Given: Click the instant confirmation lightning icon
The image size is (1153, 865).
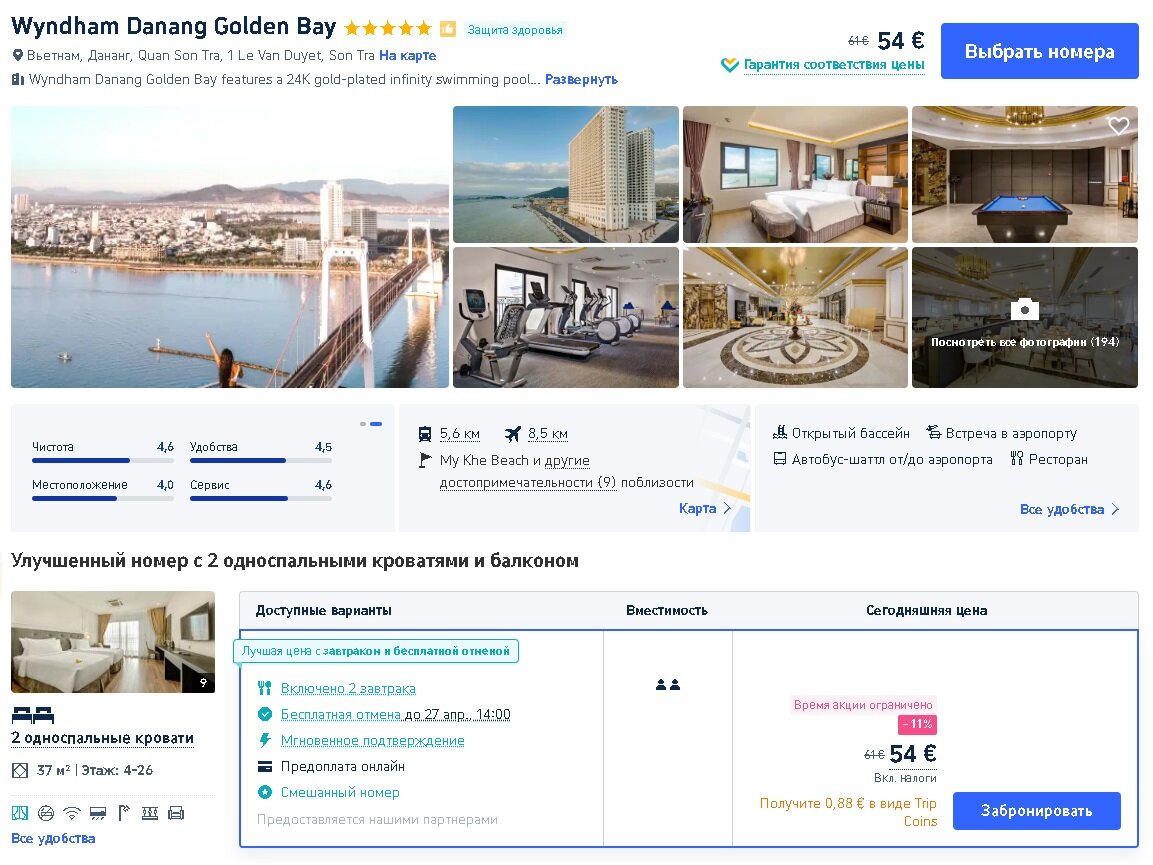Looking at the screenshot, I should pos(265,740).
